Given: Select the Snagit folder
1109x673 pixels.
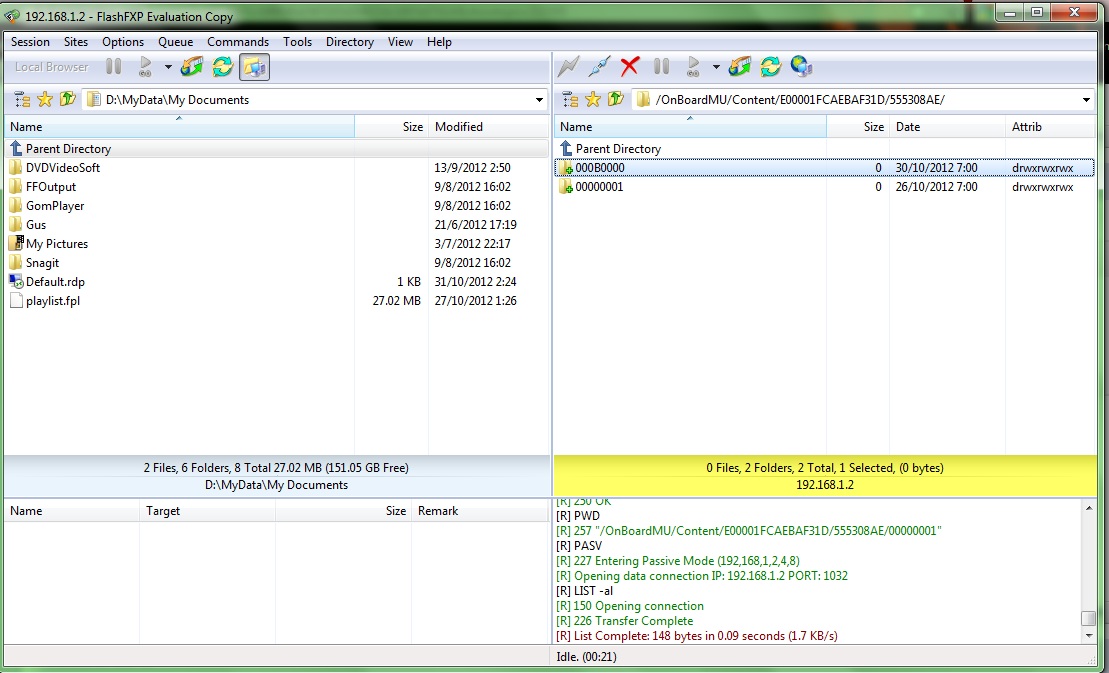Looking at the screenshot, I should (277, 263).
